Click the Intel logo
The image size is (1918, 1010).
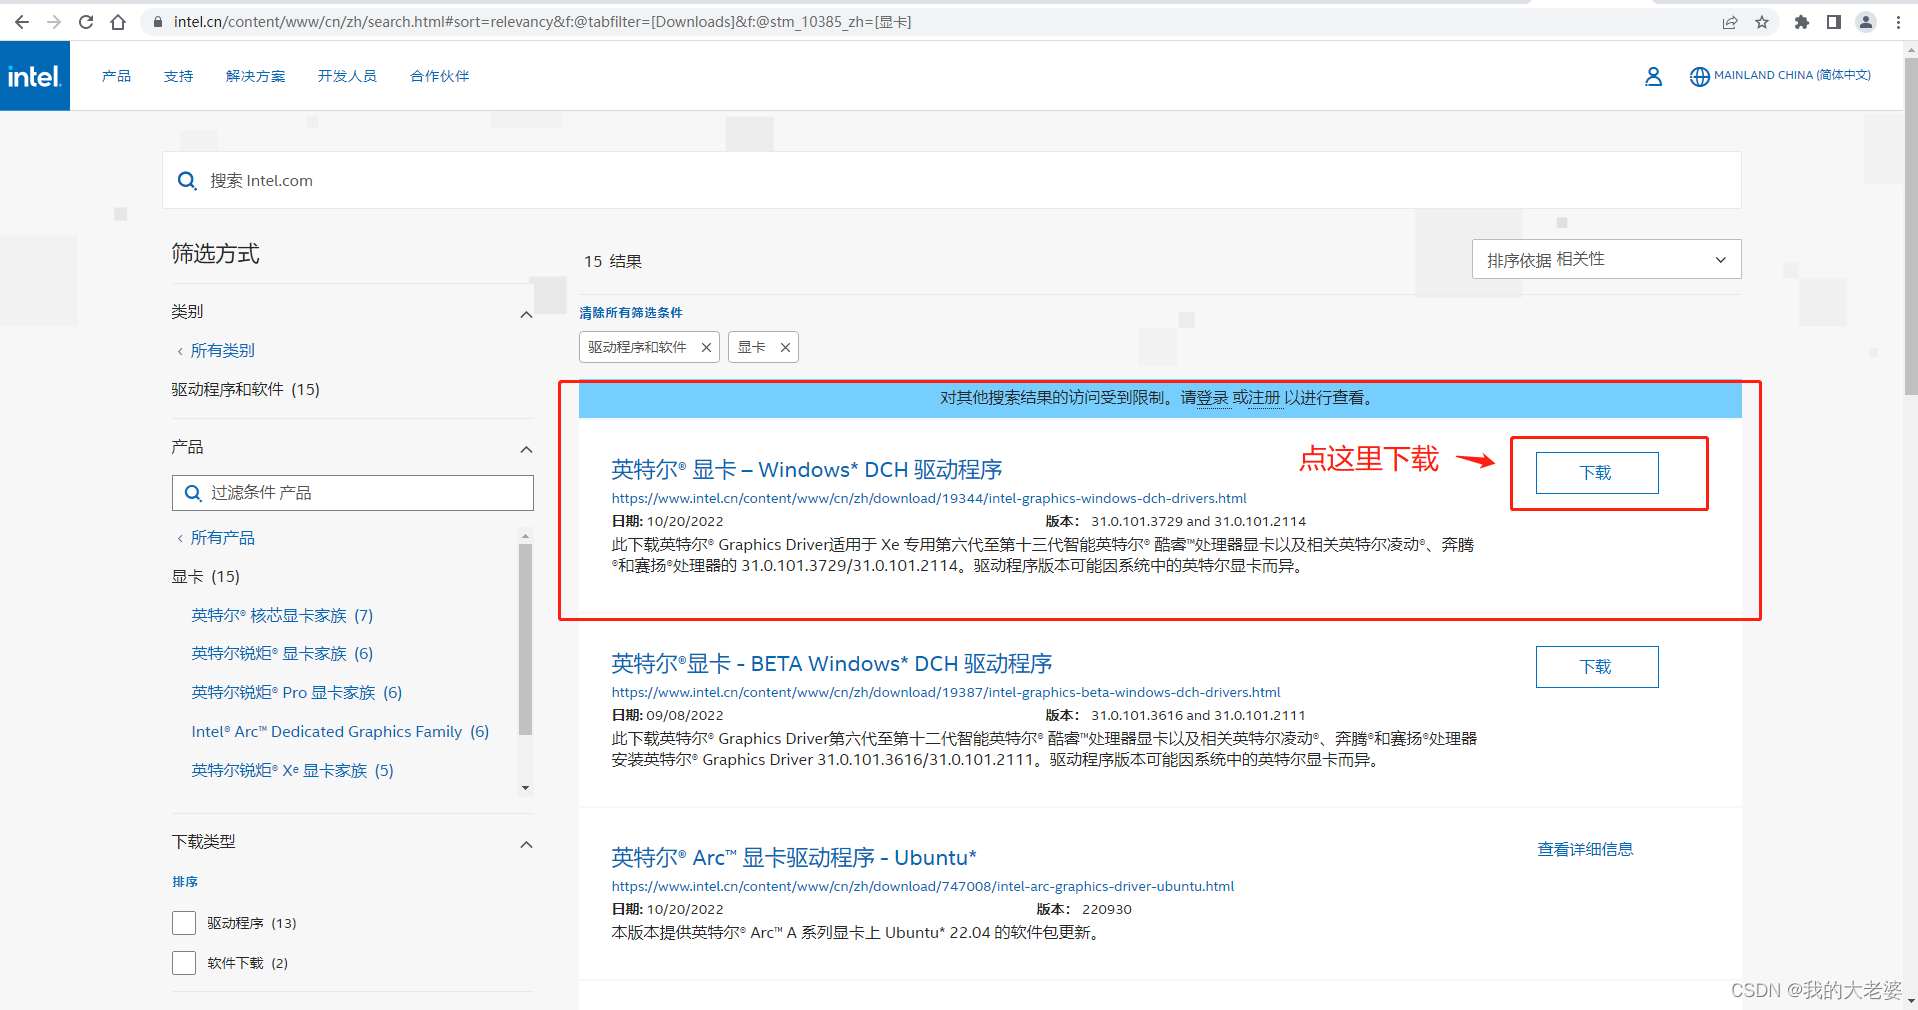pos(35,76)
